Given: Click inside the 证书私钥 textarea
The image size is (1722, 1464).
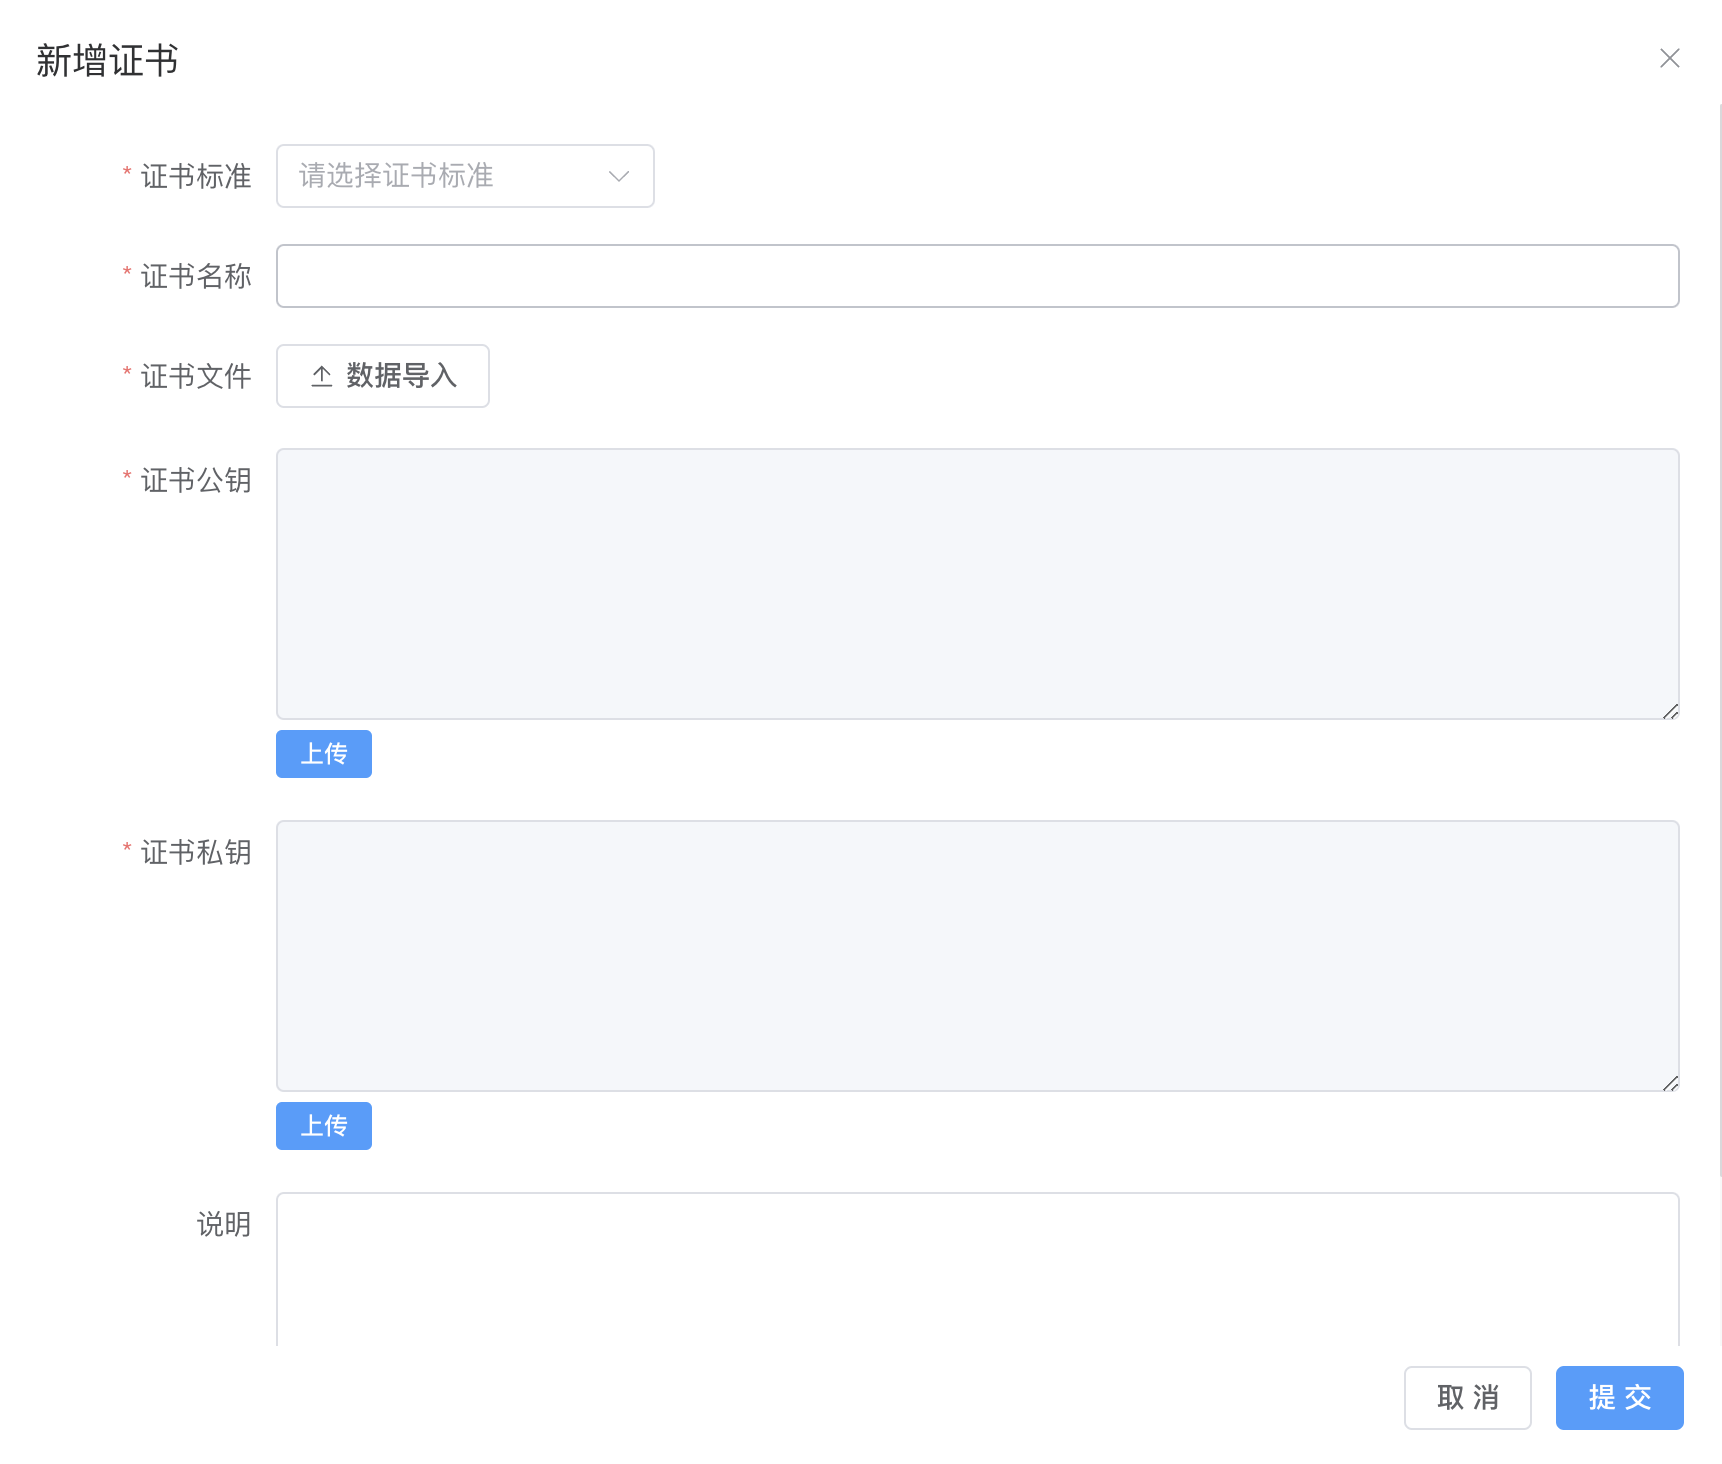Looking at the screenshot, I should [x=977, y=956].
